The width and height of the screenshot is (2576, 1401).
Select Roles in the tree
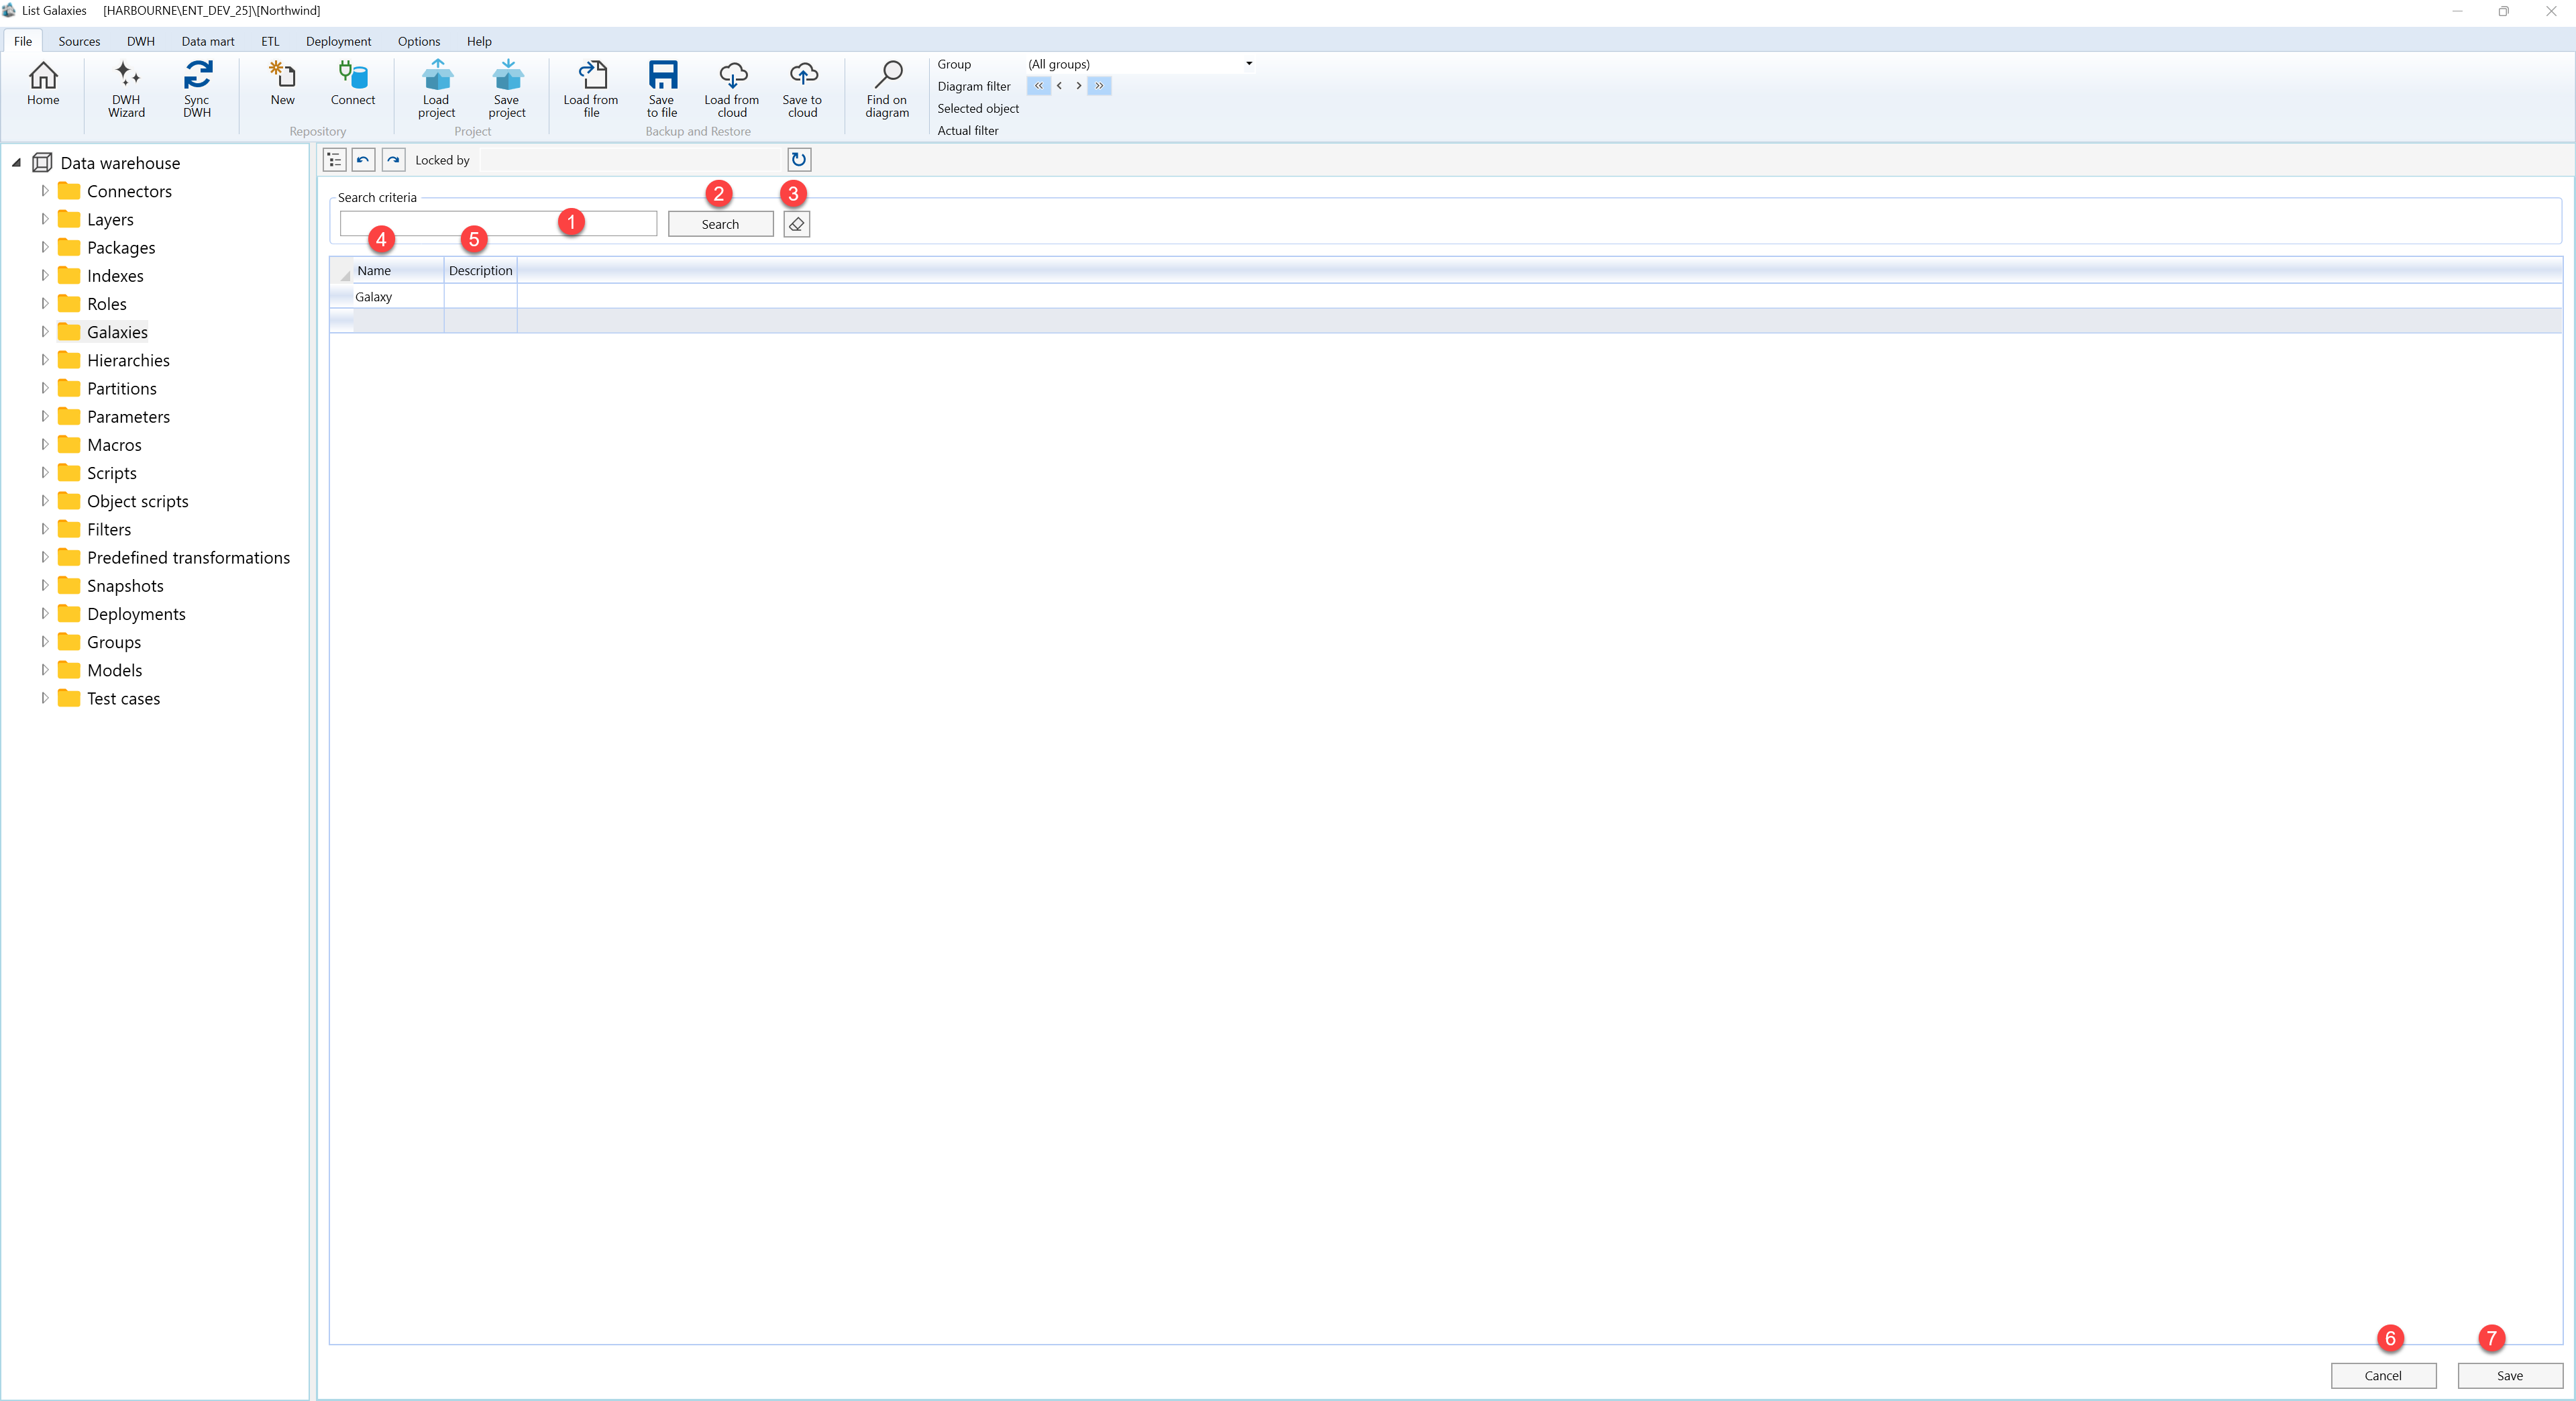click(x=107, y=303)
